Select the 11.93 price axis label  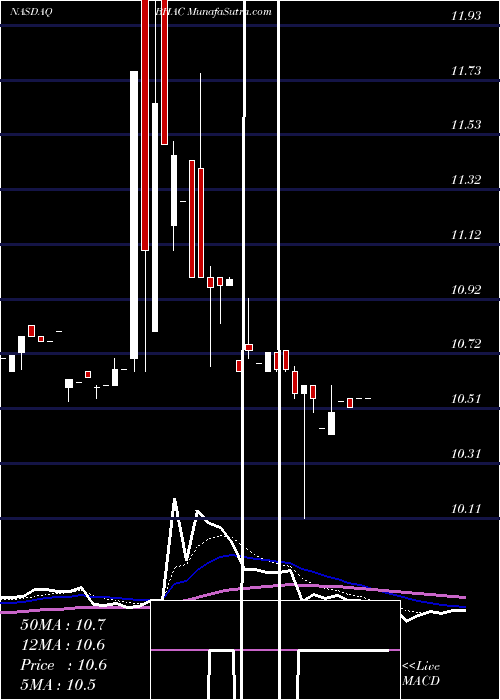coord(466,16)
